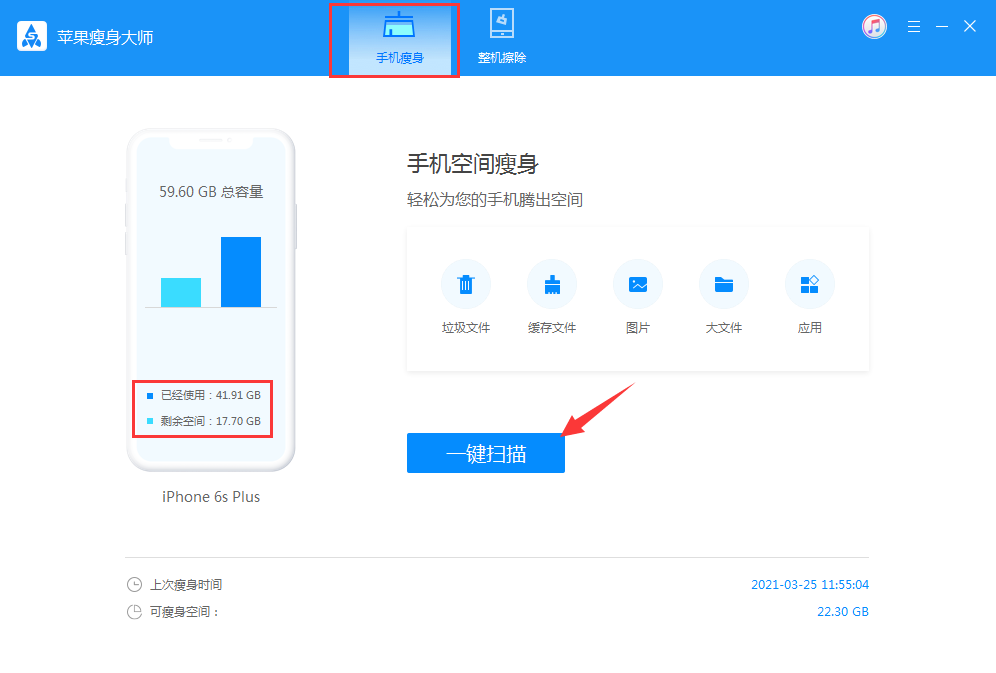The width and height of the screenshot is (996, 673).
Task: Open the 整机擦除 tab
Action: (502, 39)
